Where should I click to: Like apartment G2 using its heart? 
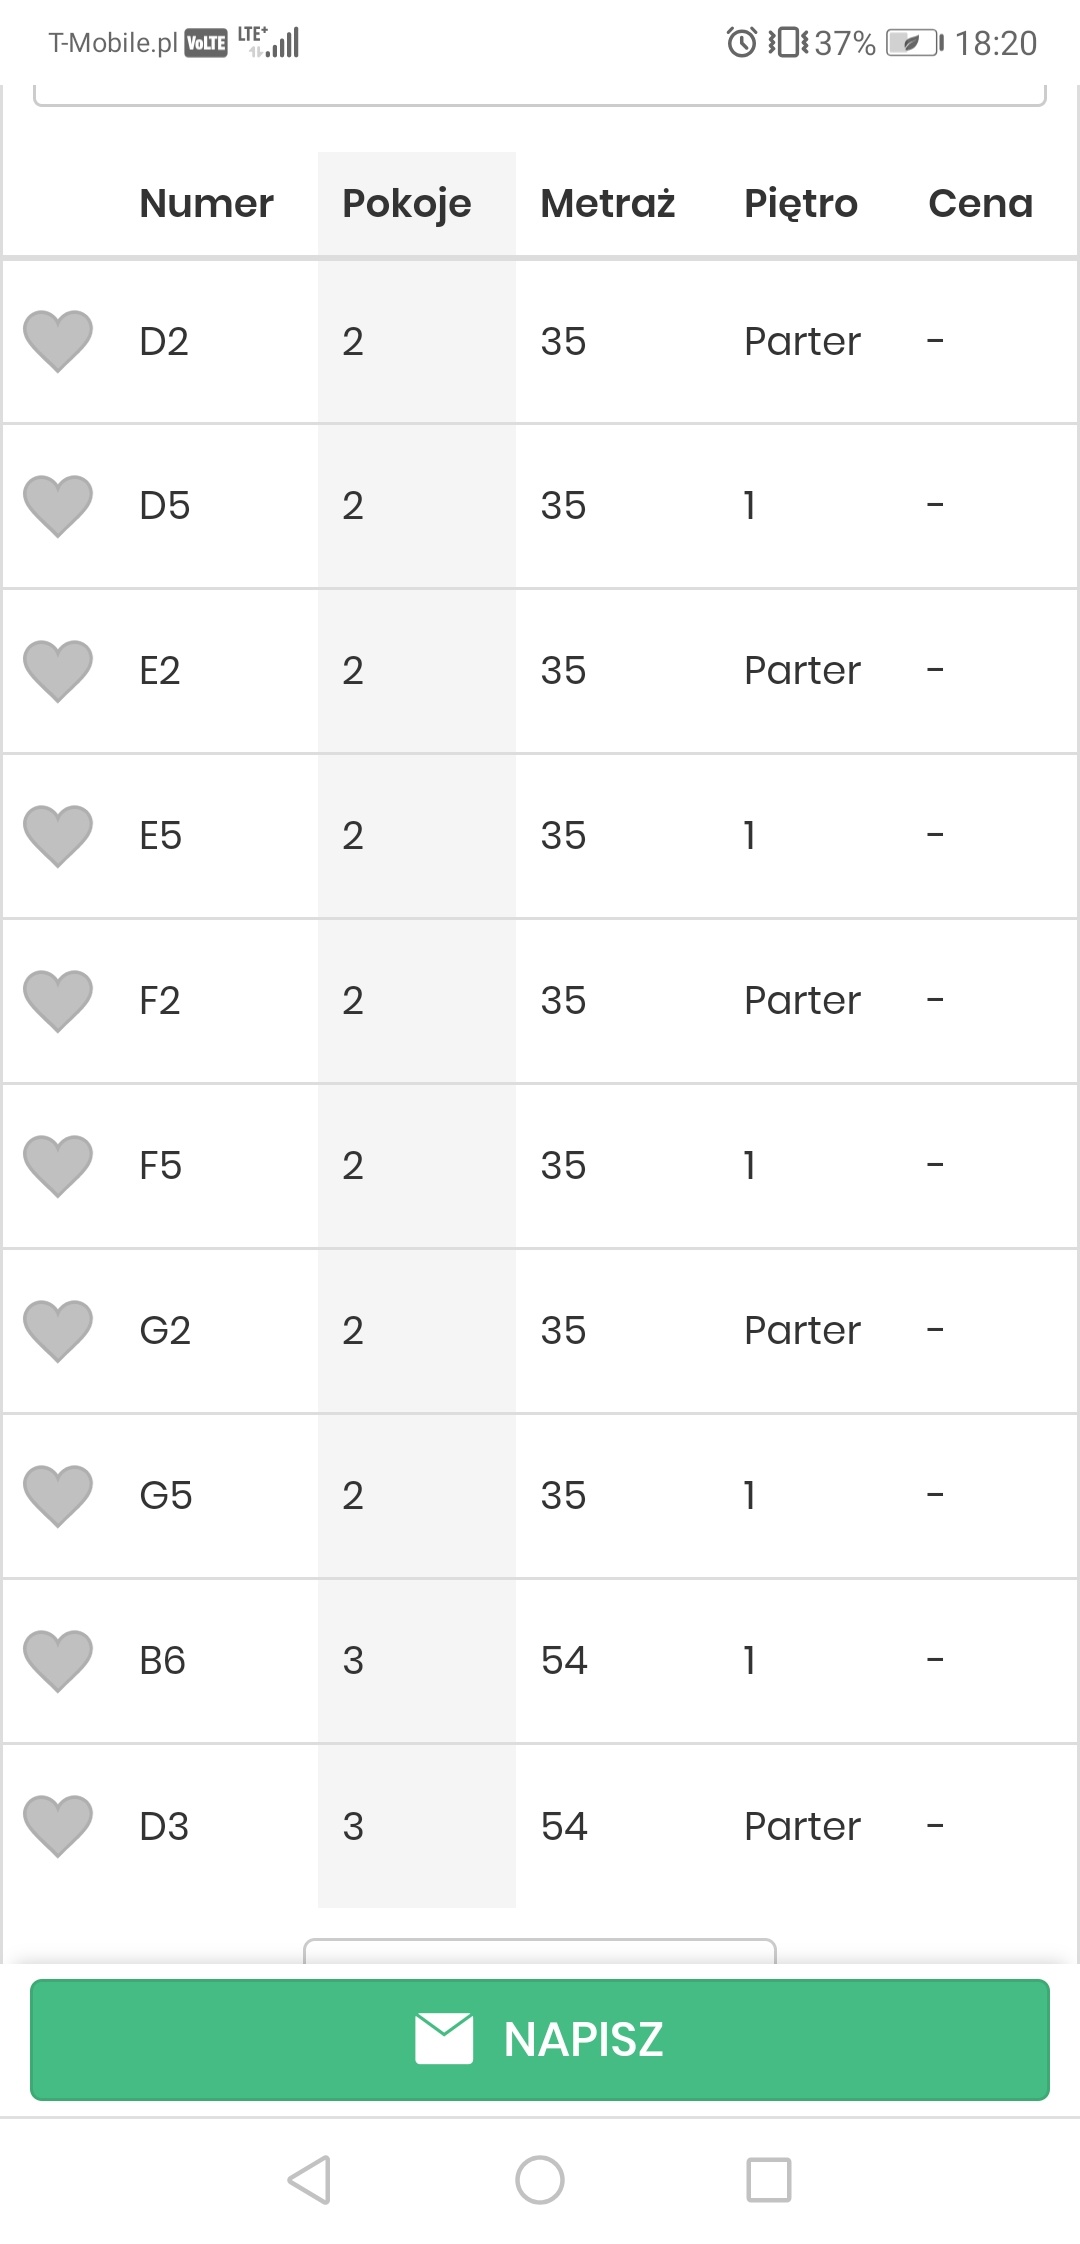58,1330
